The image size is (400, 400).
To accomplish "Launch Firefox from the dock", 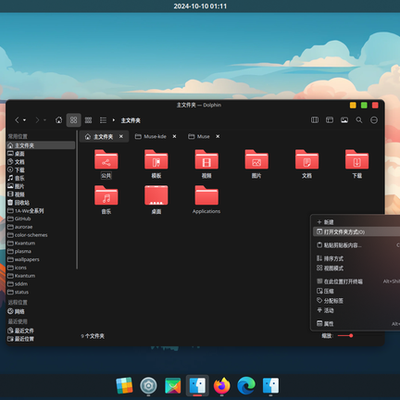I will click(x=222, y=386).
